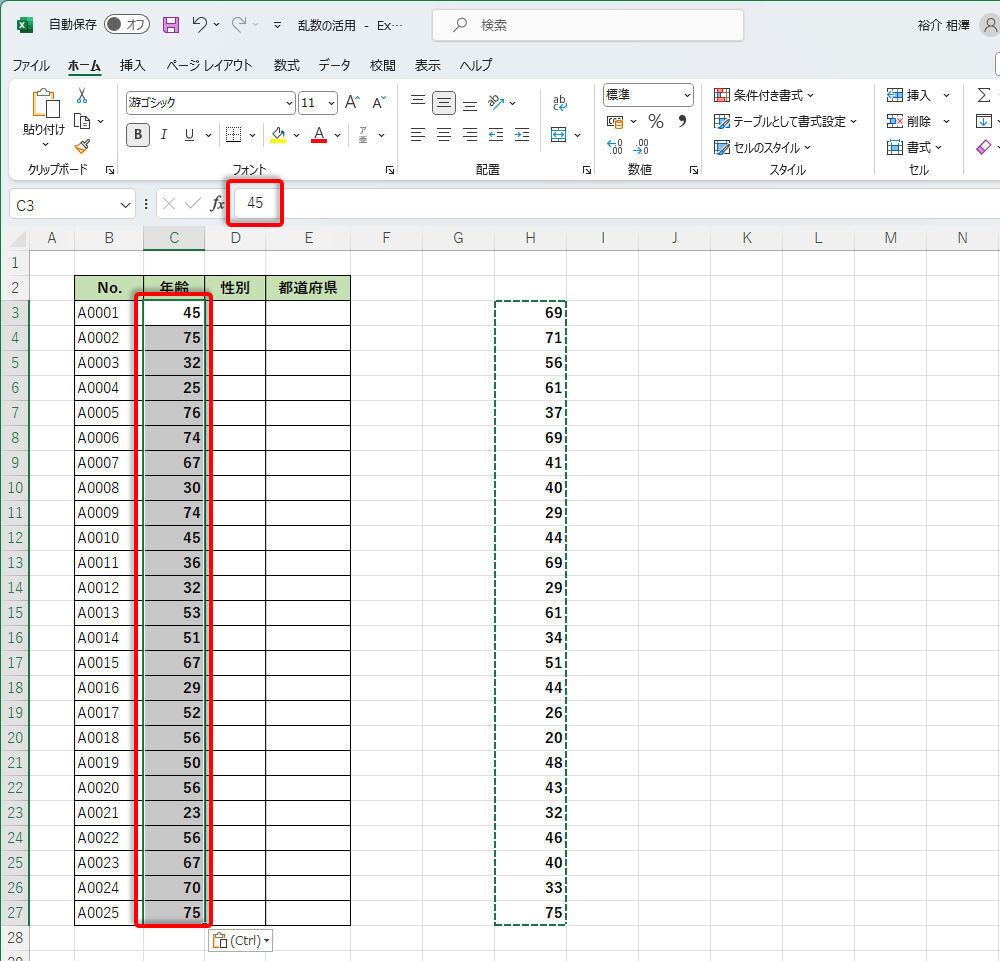Open the Font dialog launcher (フォント)
1000x961 pixels.
pos(390,170)
